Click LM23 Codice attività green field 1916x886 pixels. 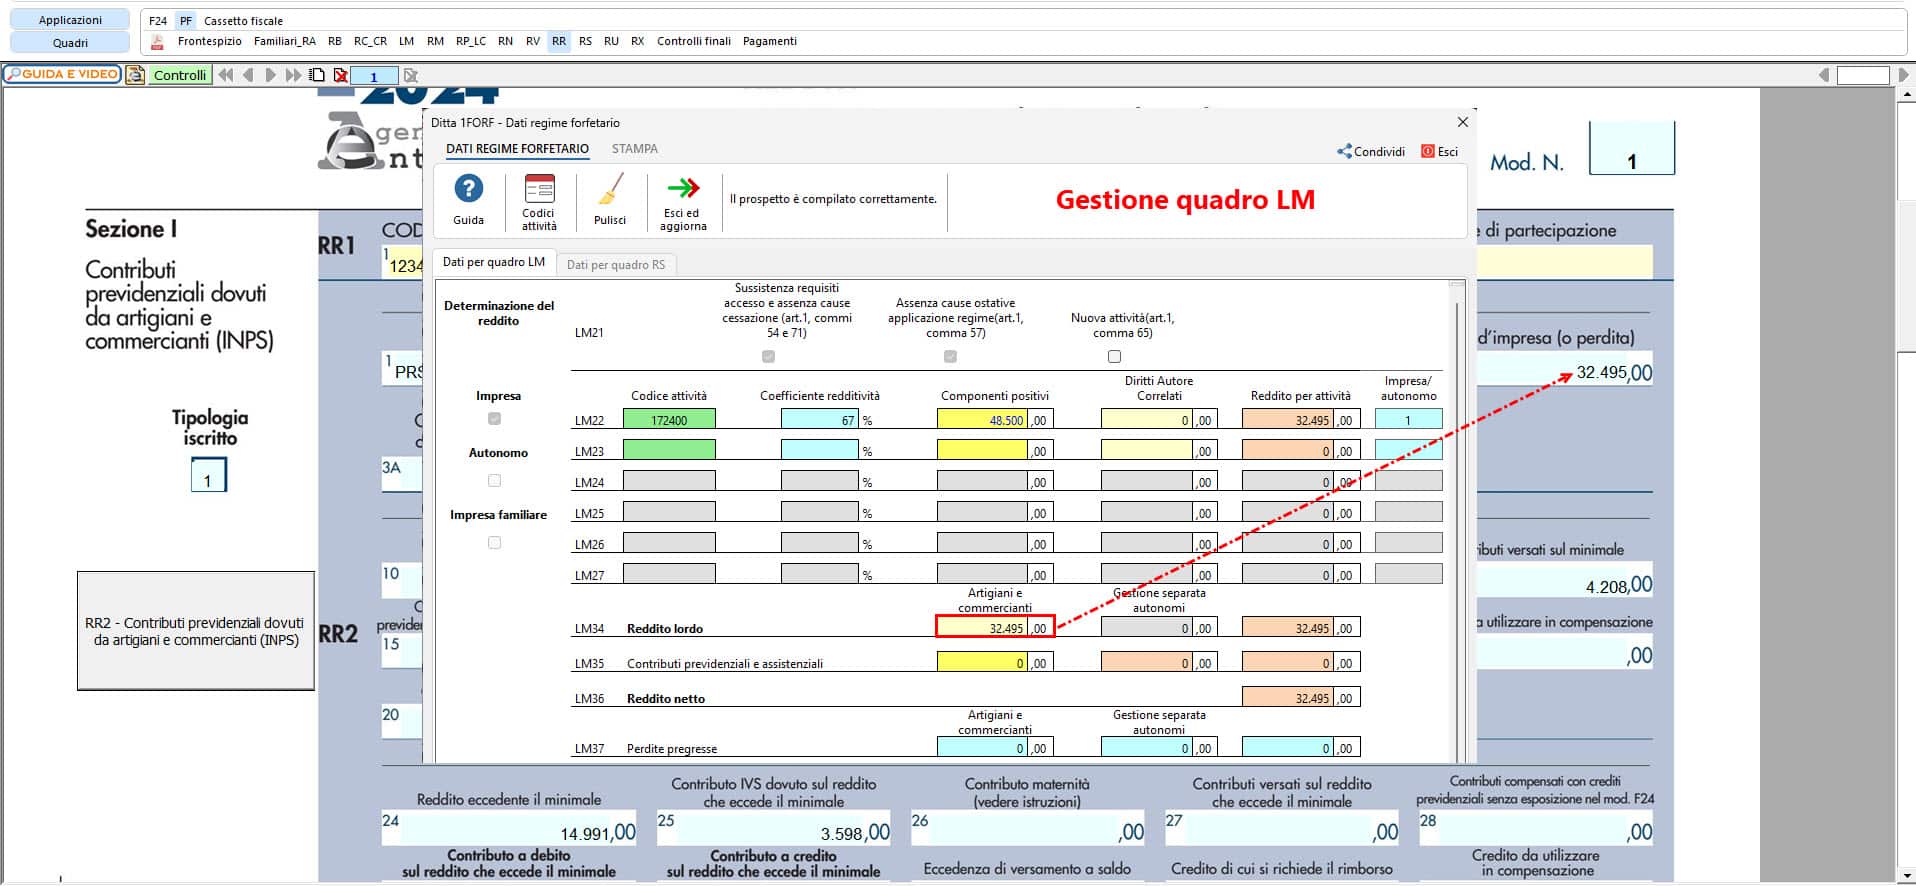pos(669,450)
